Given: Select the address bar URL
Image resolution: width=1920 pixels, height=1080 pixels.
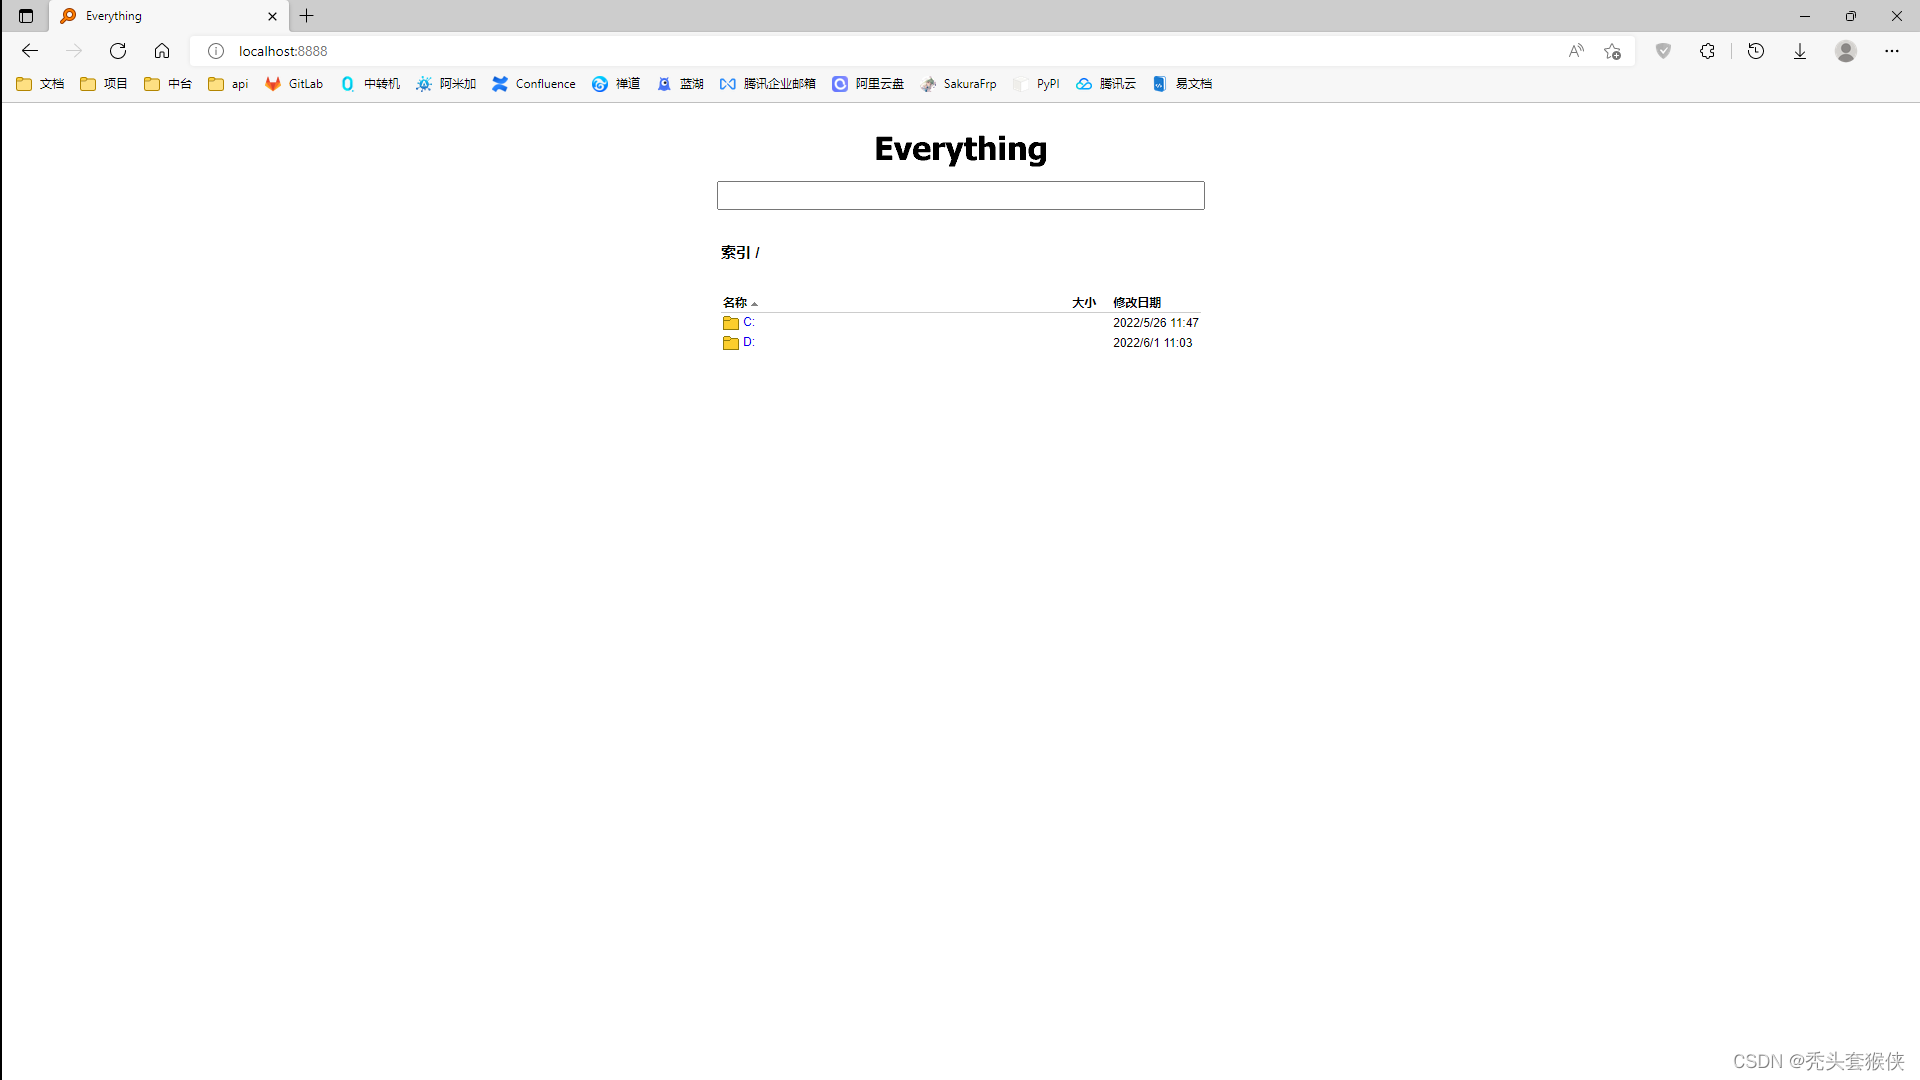Looking at the screenshot, I should pos(284,50).
